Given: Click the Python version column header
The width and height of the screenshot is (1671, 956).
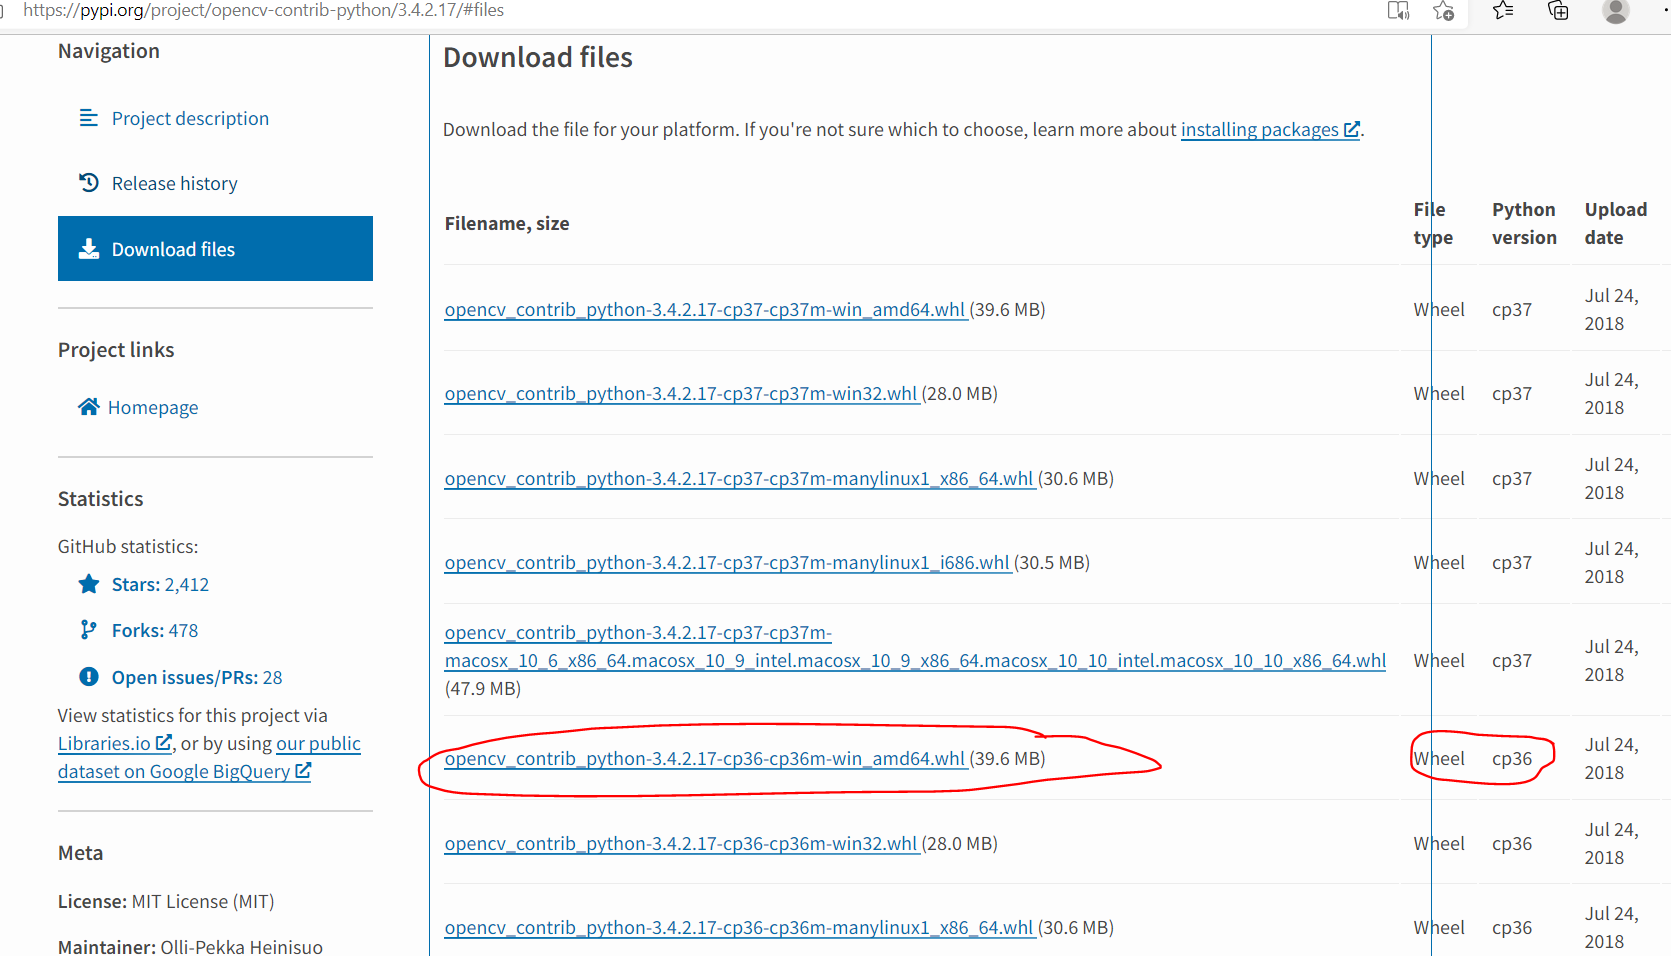Looking at the screenshot, I should pyautogui.click(x=1524, y=223).
